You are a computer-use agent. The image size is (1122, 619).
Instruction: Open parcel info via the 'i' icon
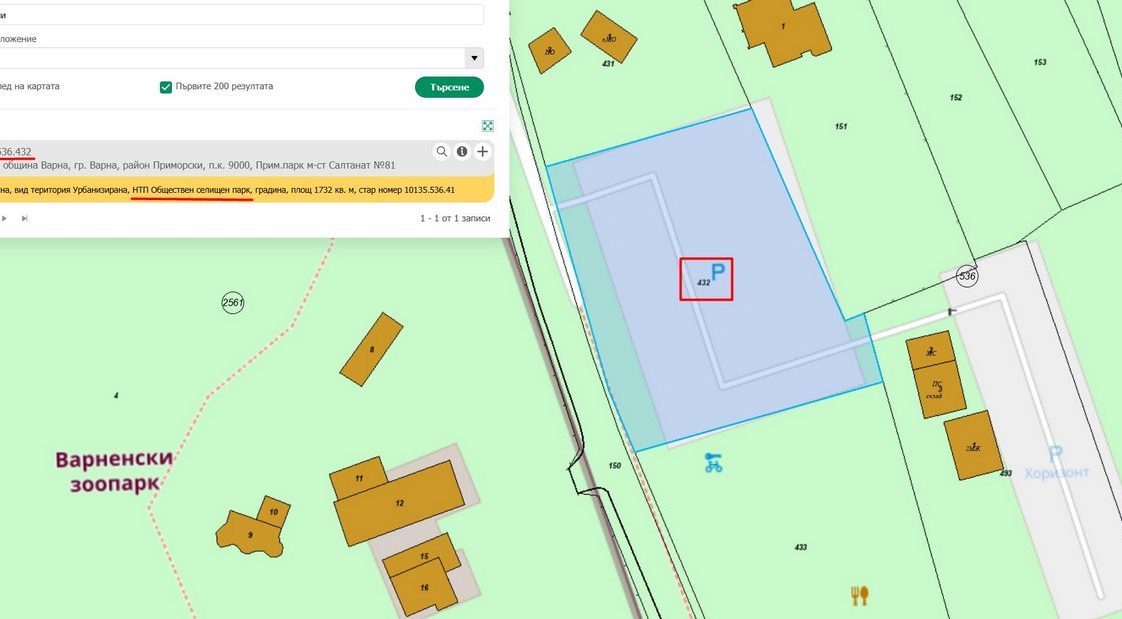click(x=462, y=152)
